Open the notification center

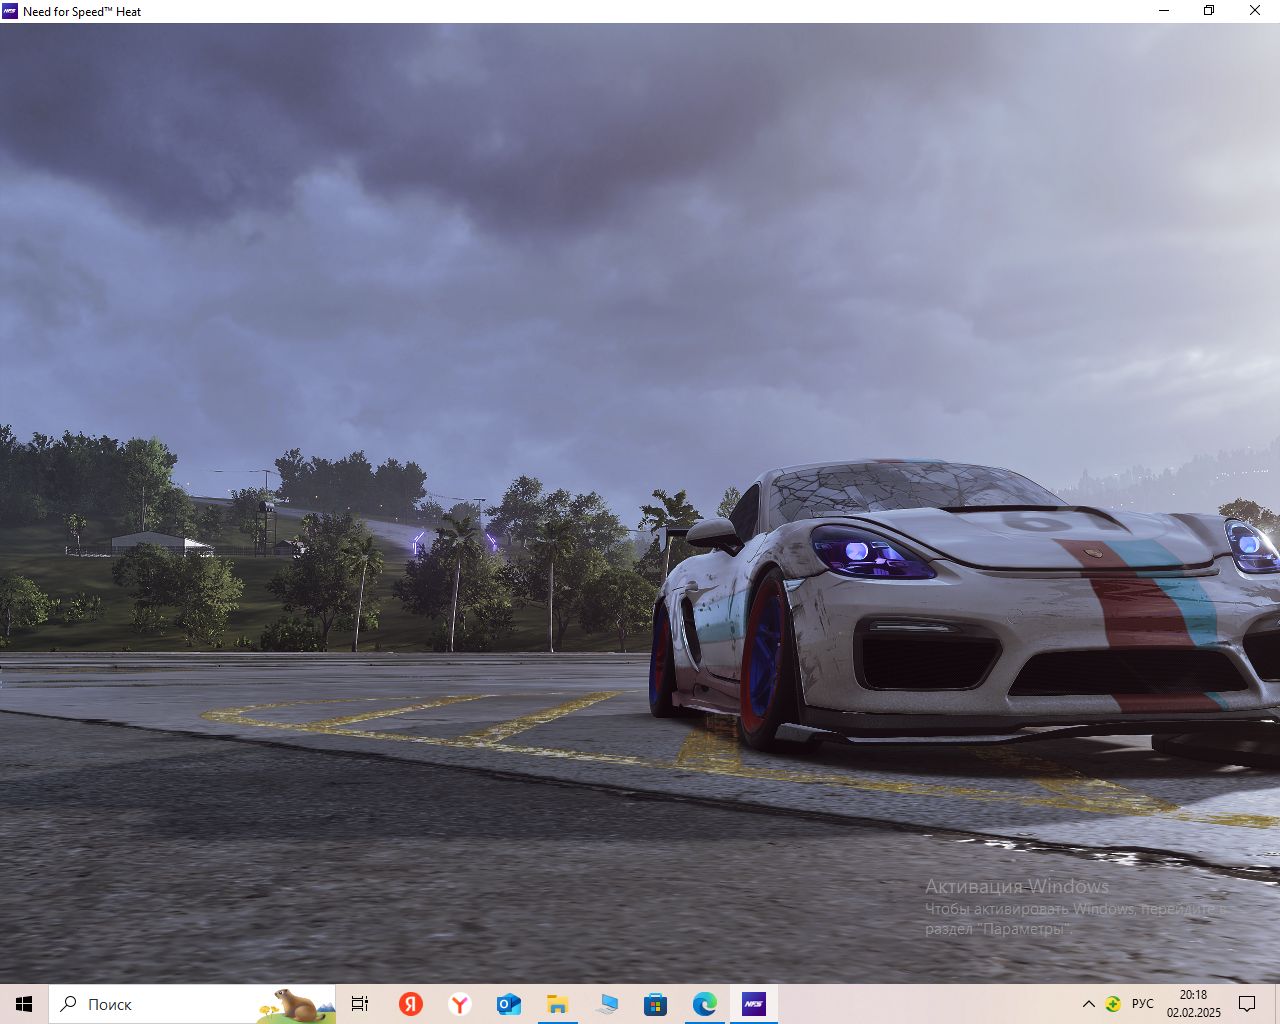point(1247,1004)
